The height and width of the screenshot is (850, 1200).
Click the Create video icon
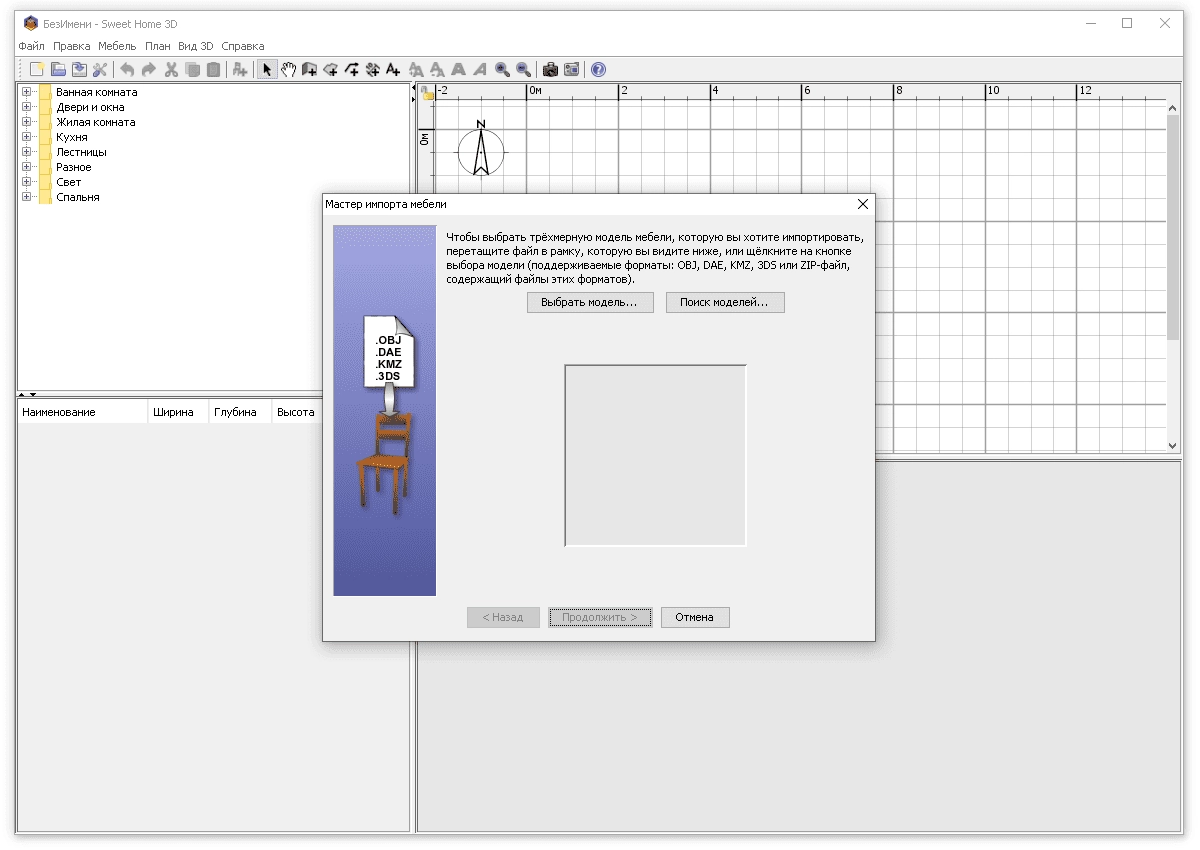pos(571,69)
